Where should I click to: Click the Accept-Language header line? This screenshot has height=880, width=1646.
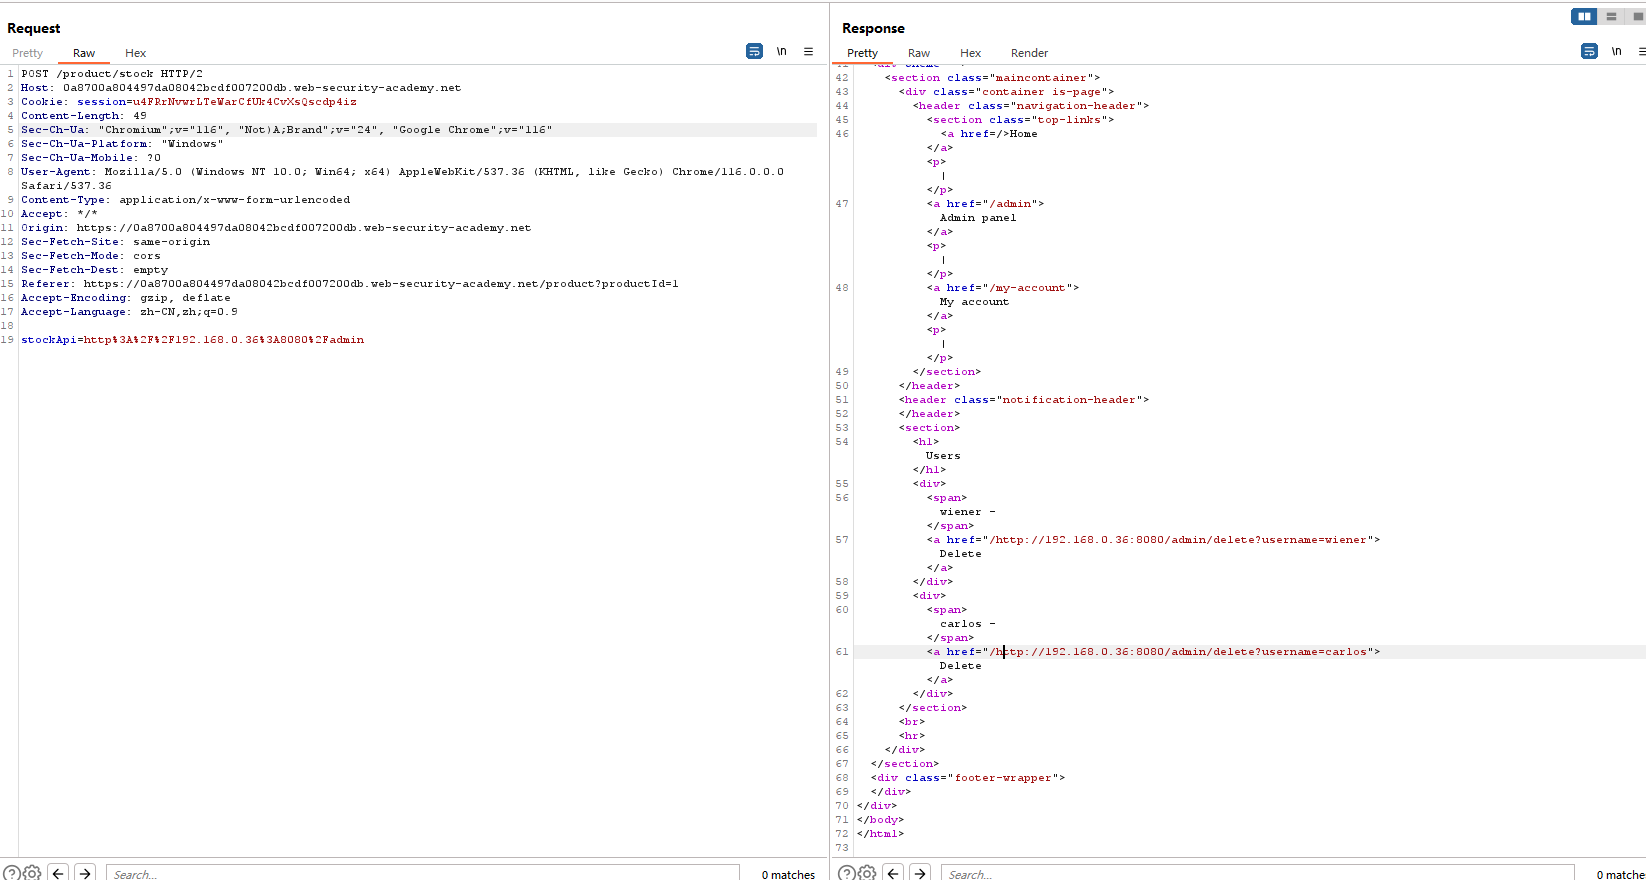click(x=130, y=312)
